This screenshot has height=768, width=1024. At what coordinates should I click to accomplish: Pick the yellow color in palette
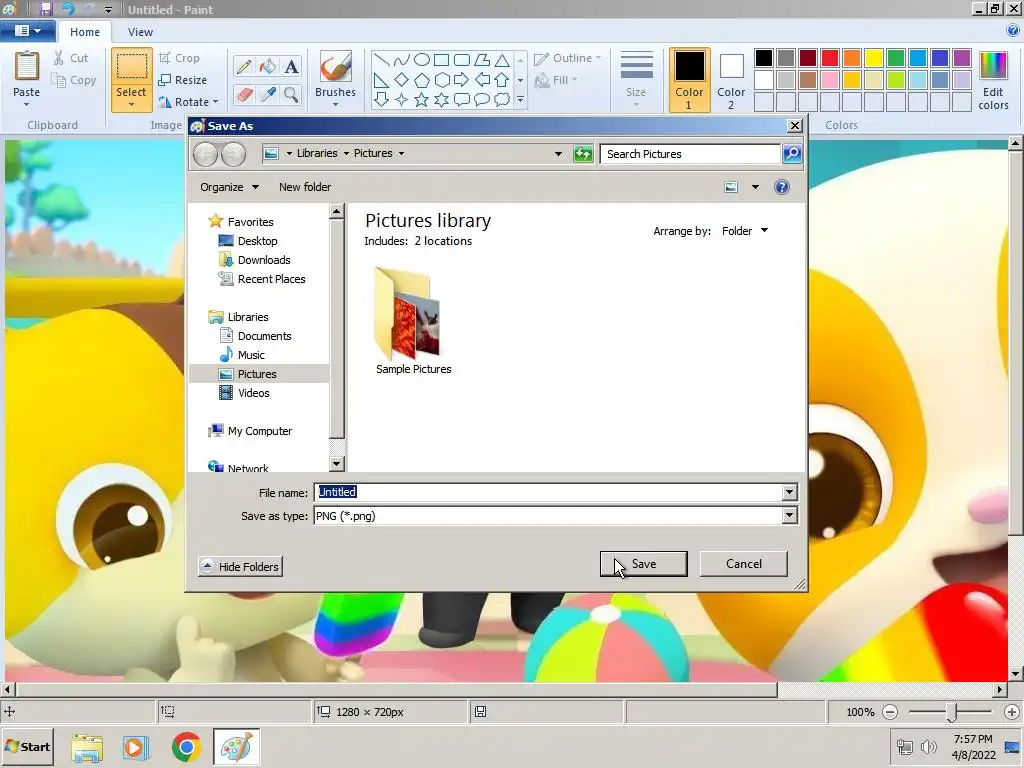(x=874, y=58)
